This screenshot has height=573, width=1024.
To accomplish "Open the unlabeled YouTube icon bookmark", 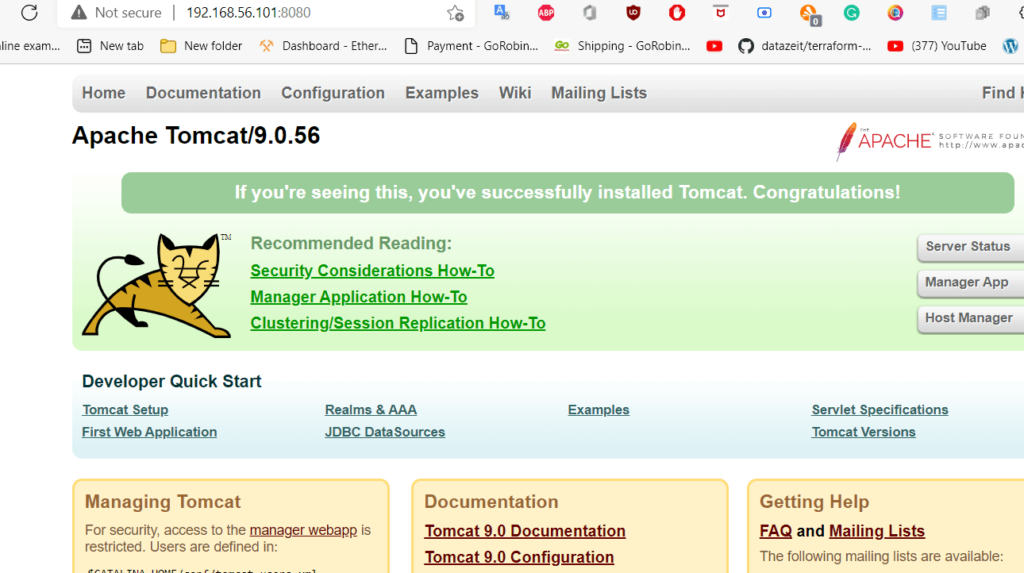I will tap(714, 46).
